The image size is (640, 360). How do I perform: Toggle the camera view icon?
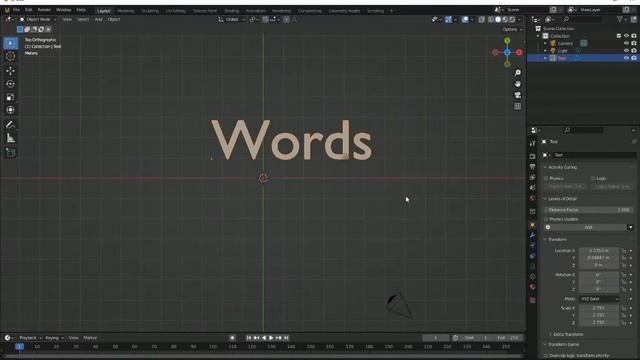(x=518, y=95)
